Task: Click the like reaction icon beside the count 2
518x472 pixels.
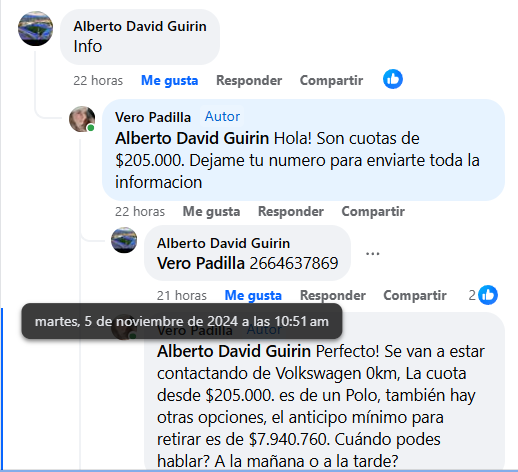Action: pos(488,295)
